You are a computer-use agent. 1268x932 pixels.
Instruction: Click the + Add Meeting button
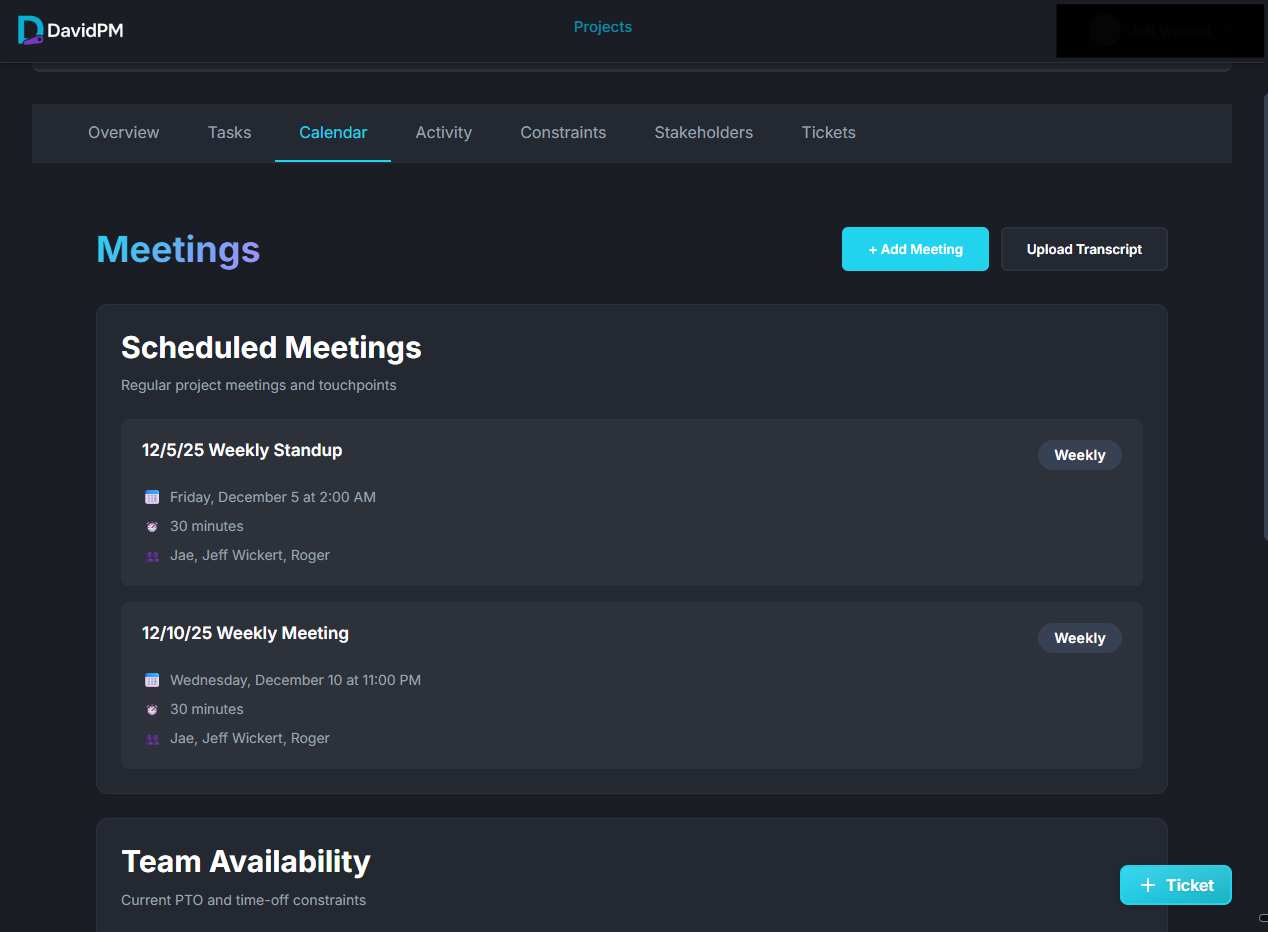915,249
